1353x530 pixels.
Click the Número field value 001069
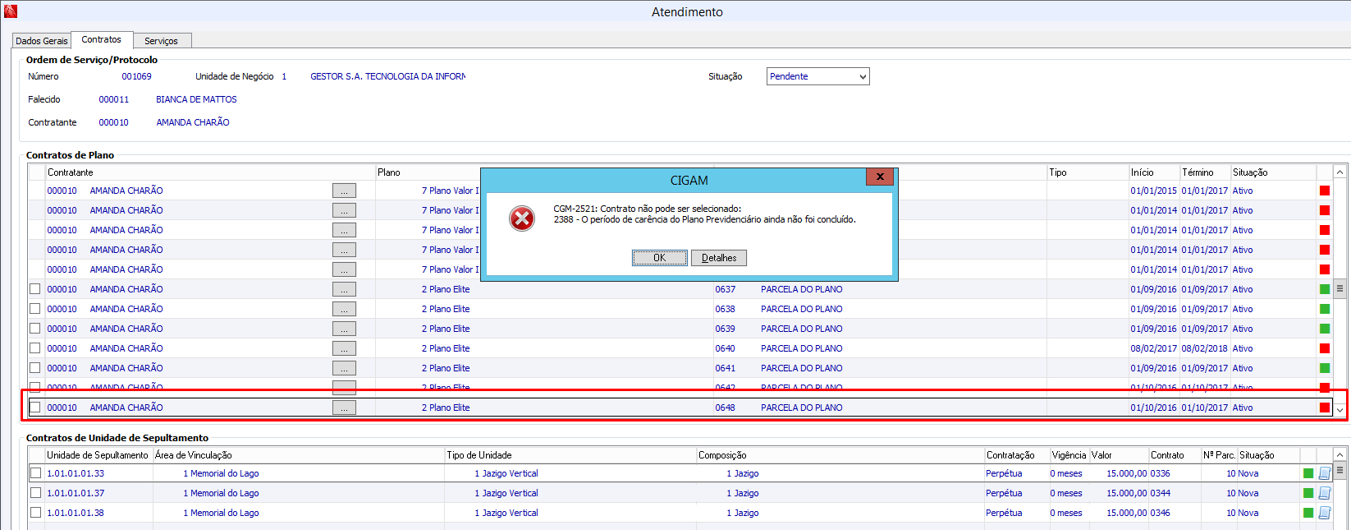tap(136, 76)
